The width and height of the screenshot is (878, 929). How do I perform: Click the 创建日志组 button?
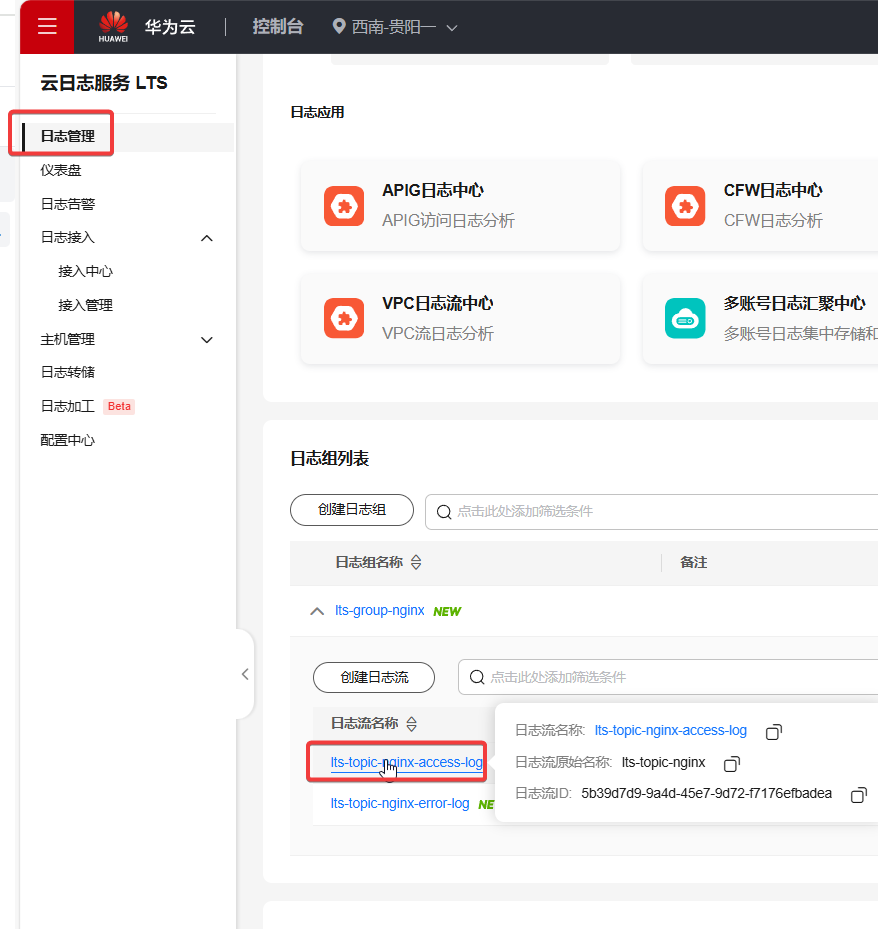[x=351, y=510]
